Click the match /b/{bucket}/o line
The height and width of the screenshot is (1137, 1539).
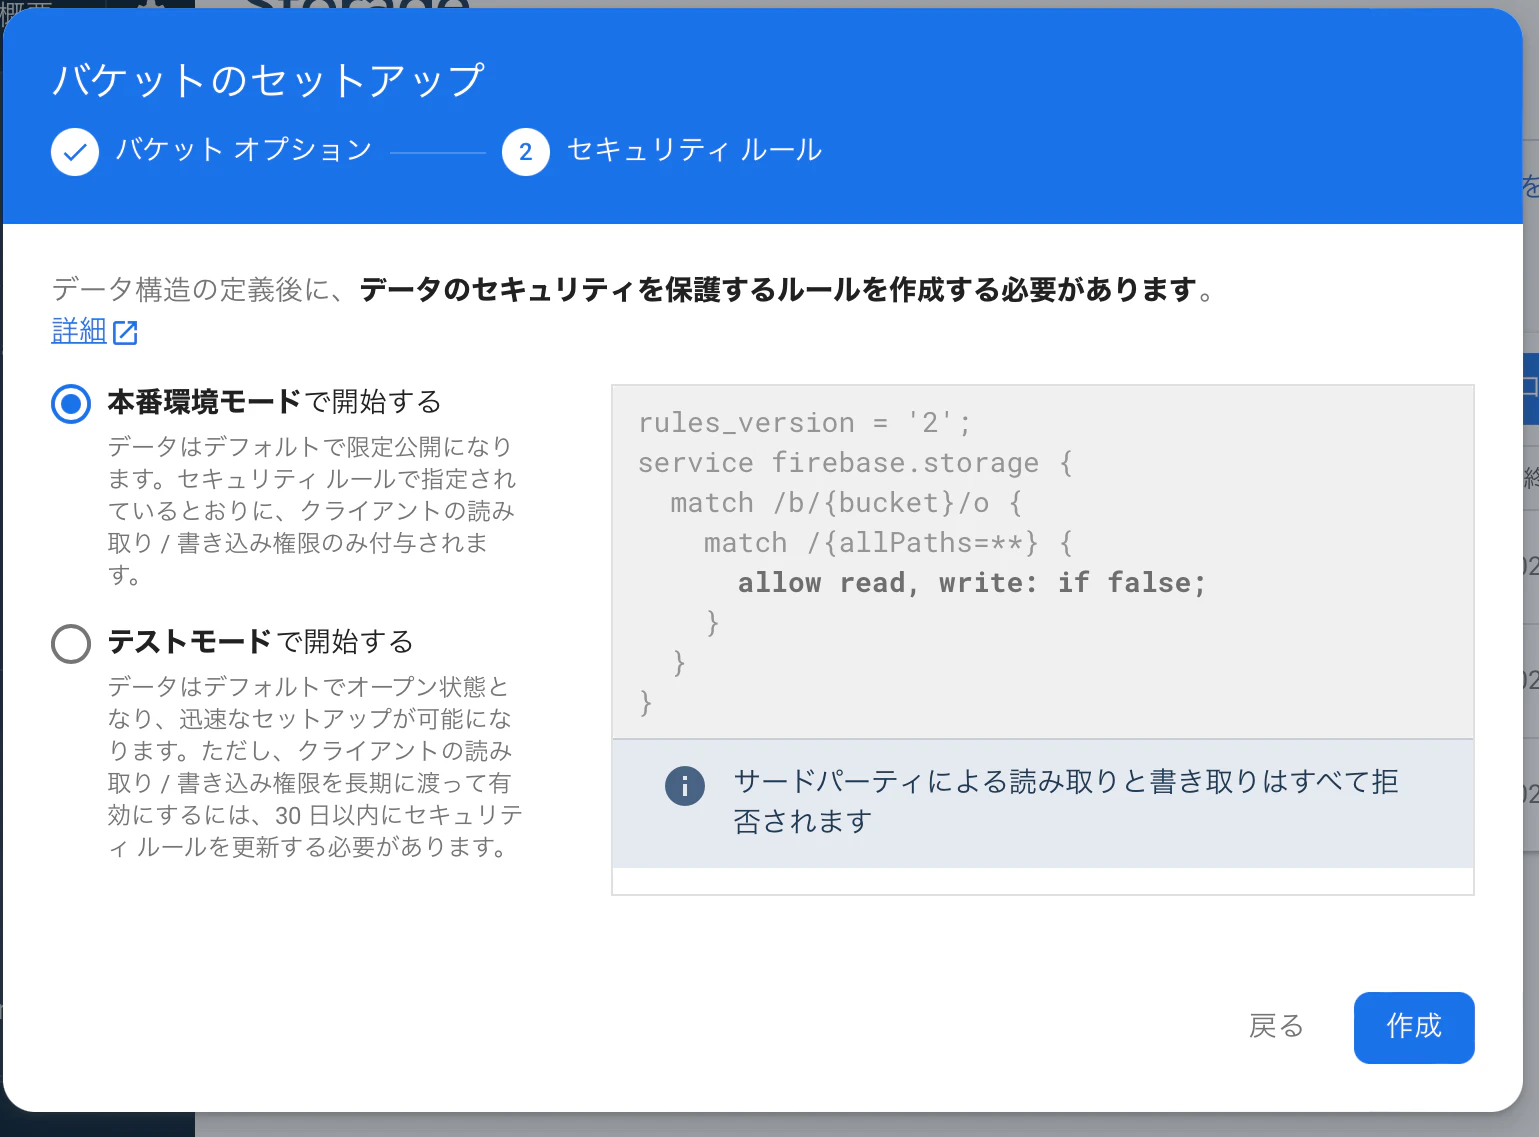pyautogui.click(x=846, y=503)
